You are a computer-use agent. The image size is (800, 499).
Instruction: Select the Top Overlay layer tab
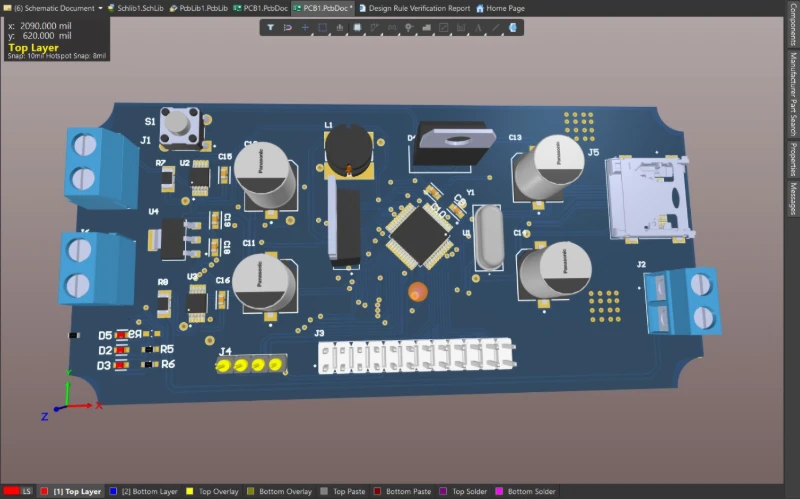218,491
